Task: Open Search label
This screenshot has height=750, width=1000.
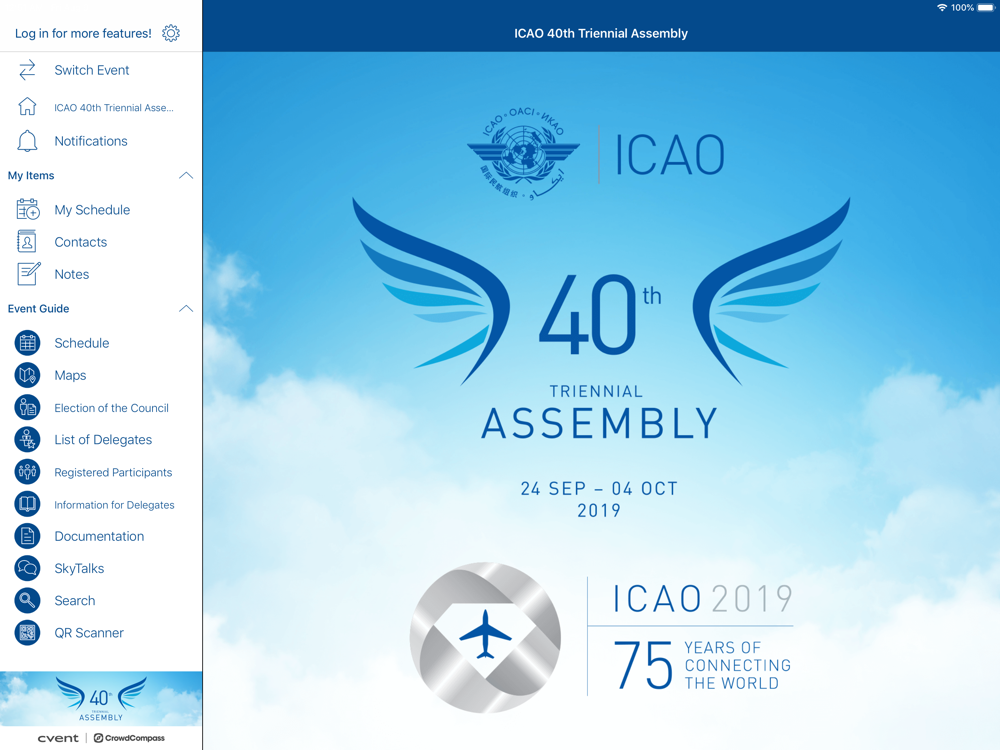Action: tap(75, 601)
